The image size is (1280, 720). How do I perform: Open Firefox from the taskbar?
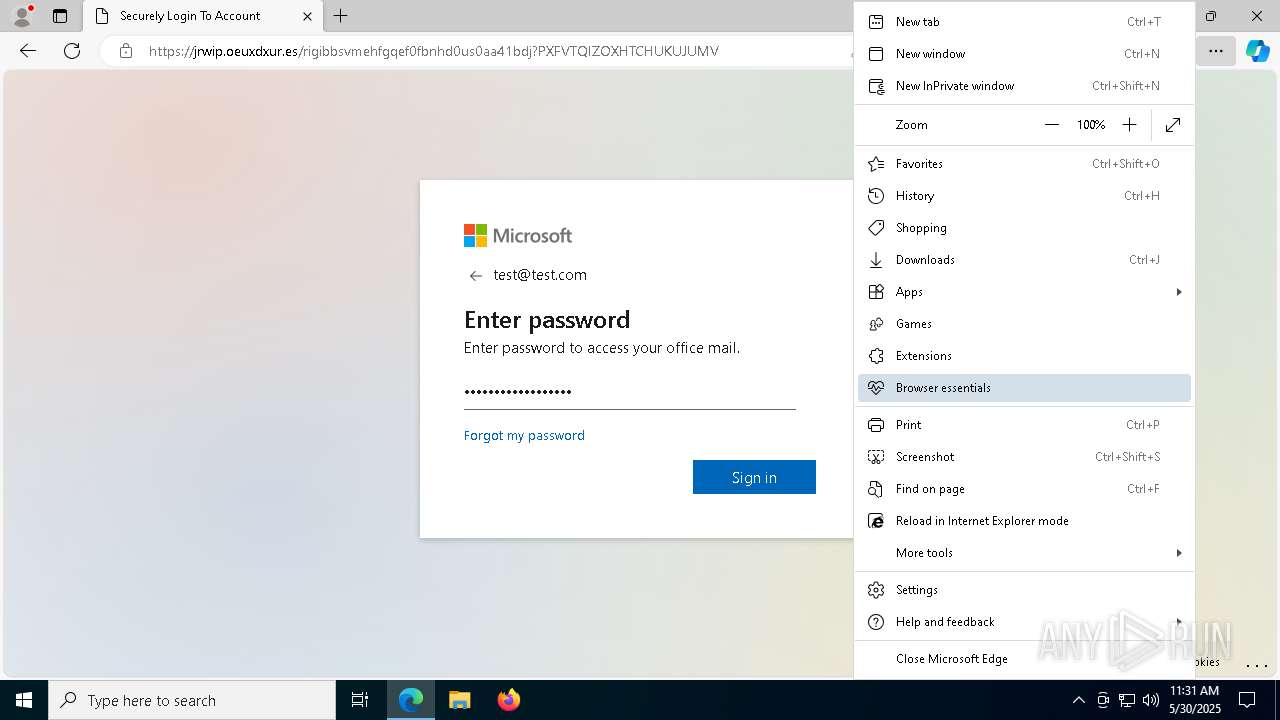point(508,700)
